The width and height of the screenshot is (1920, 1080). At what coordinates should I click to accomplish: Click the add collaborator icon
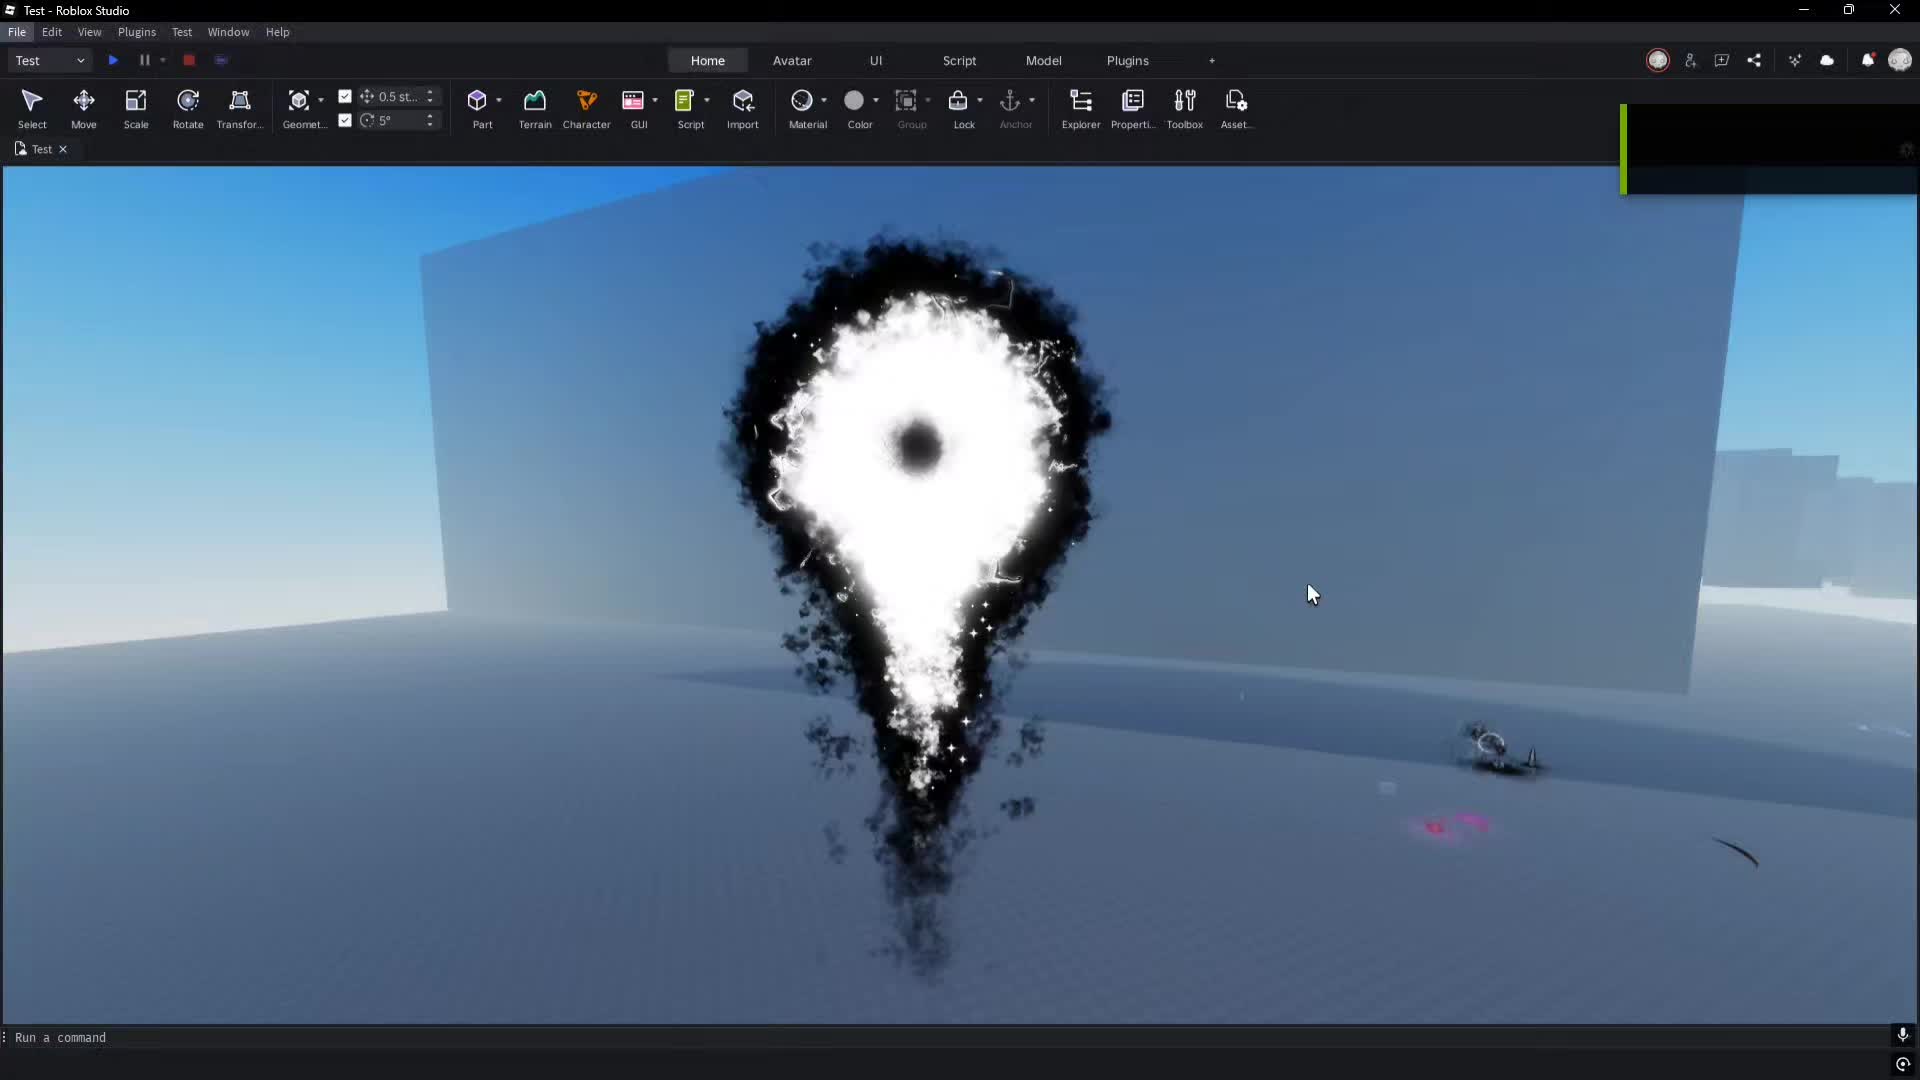1690,61
